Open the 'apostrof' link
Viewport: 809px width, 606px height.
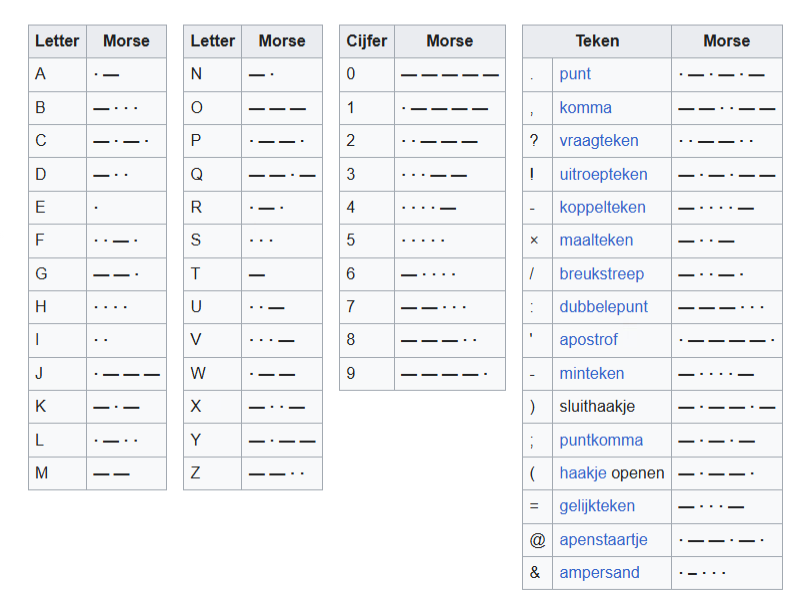(588, 340)
